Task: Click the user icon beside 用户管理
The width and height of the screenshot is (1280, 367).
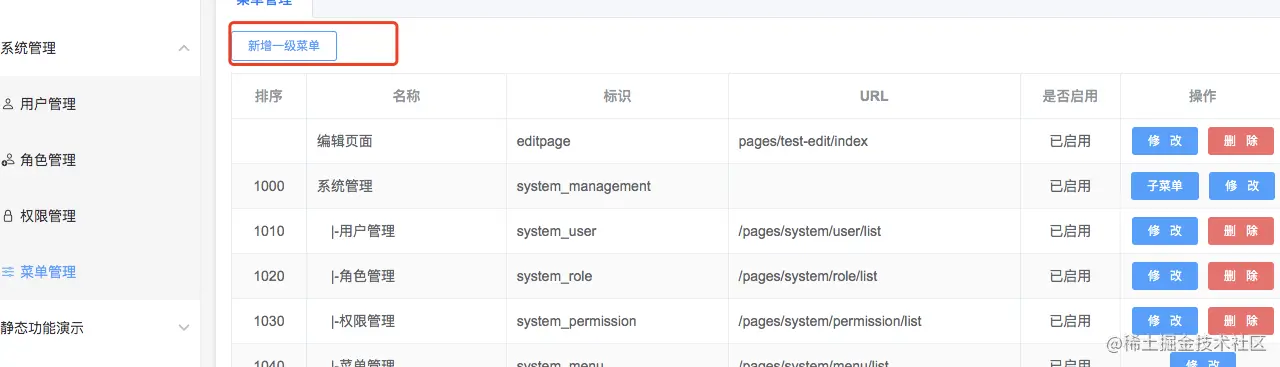Action: pyautogui.click(x=8, y=104)
